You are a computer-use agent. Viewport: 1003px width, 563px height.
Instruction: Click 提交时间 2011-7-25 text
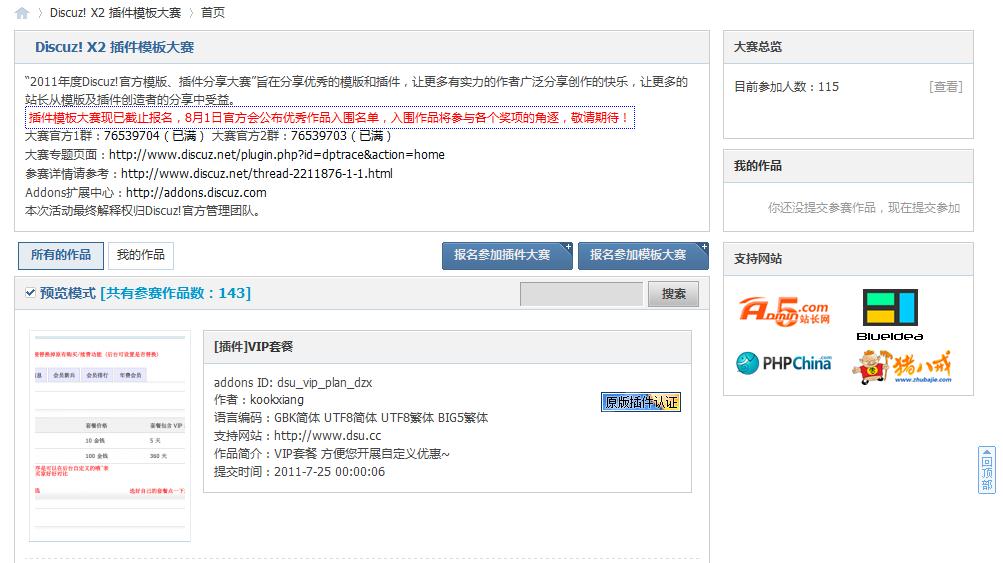tap(299, 472)
